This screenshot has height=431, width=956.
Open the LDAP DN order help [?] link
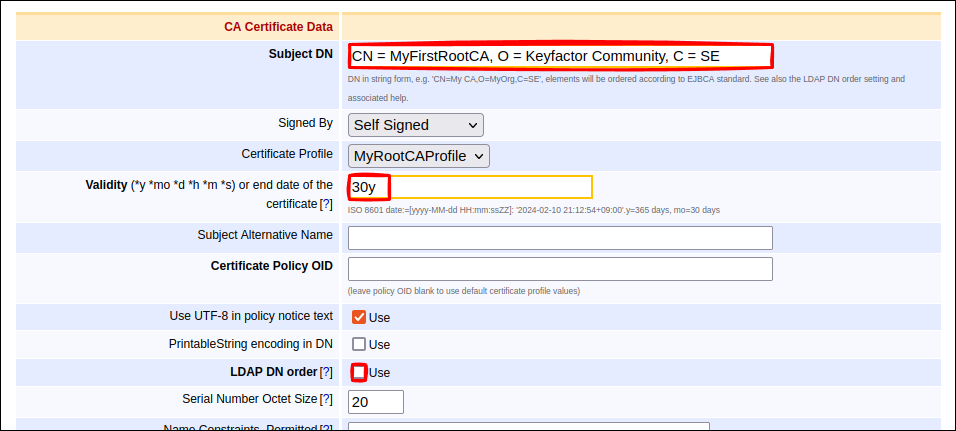click(x=326, y=372)
